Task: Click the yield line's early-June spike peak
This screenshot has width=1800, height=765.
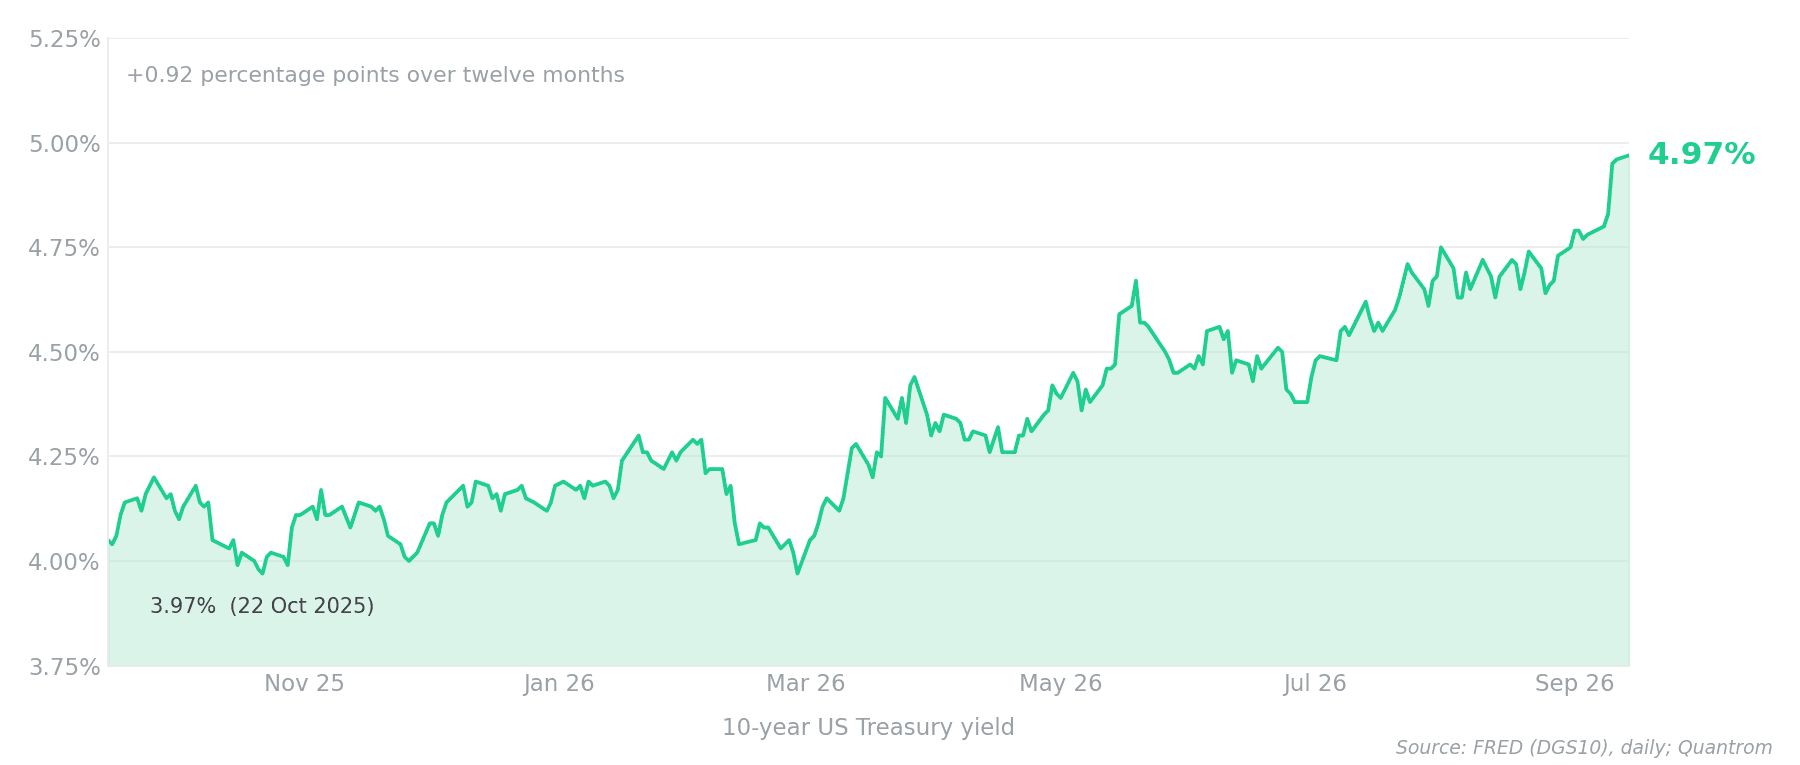Action: [1135, 281]
